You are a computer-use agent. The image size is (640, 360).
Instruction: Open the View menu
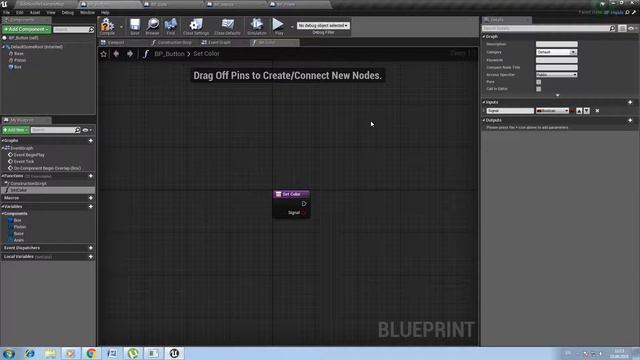pyautogui.click(x=51, y=13)
